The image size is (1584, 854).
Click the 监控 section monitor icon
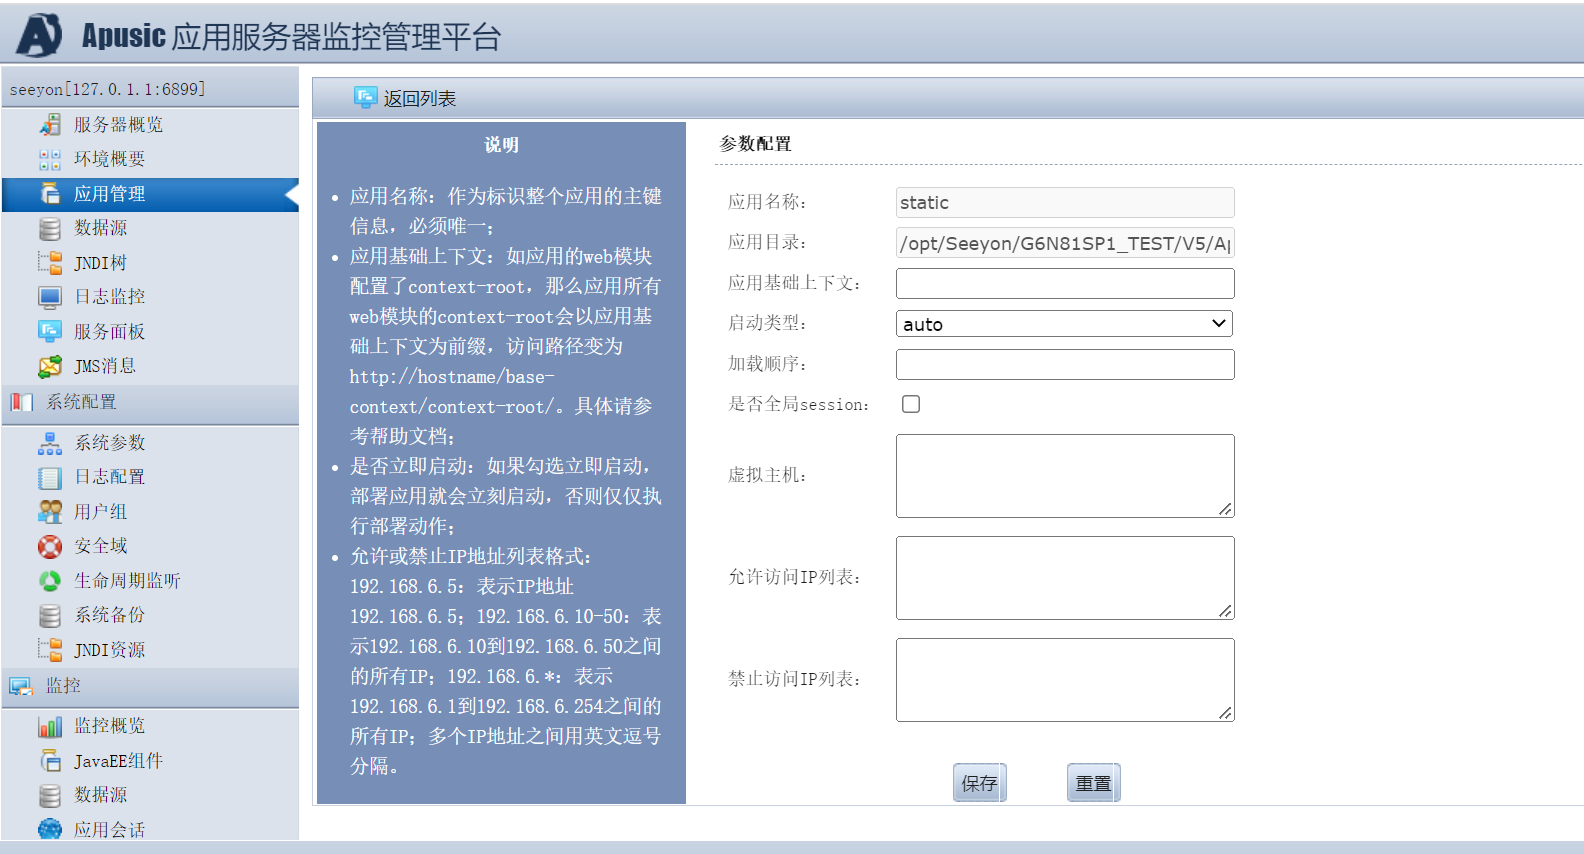(x=22, y=686)
